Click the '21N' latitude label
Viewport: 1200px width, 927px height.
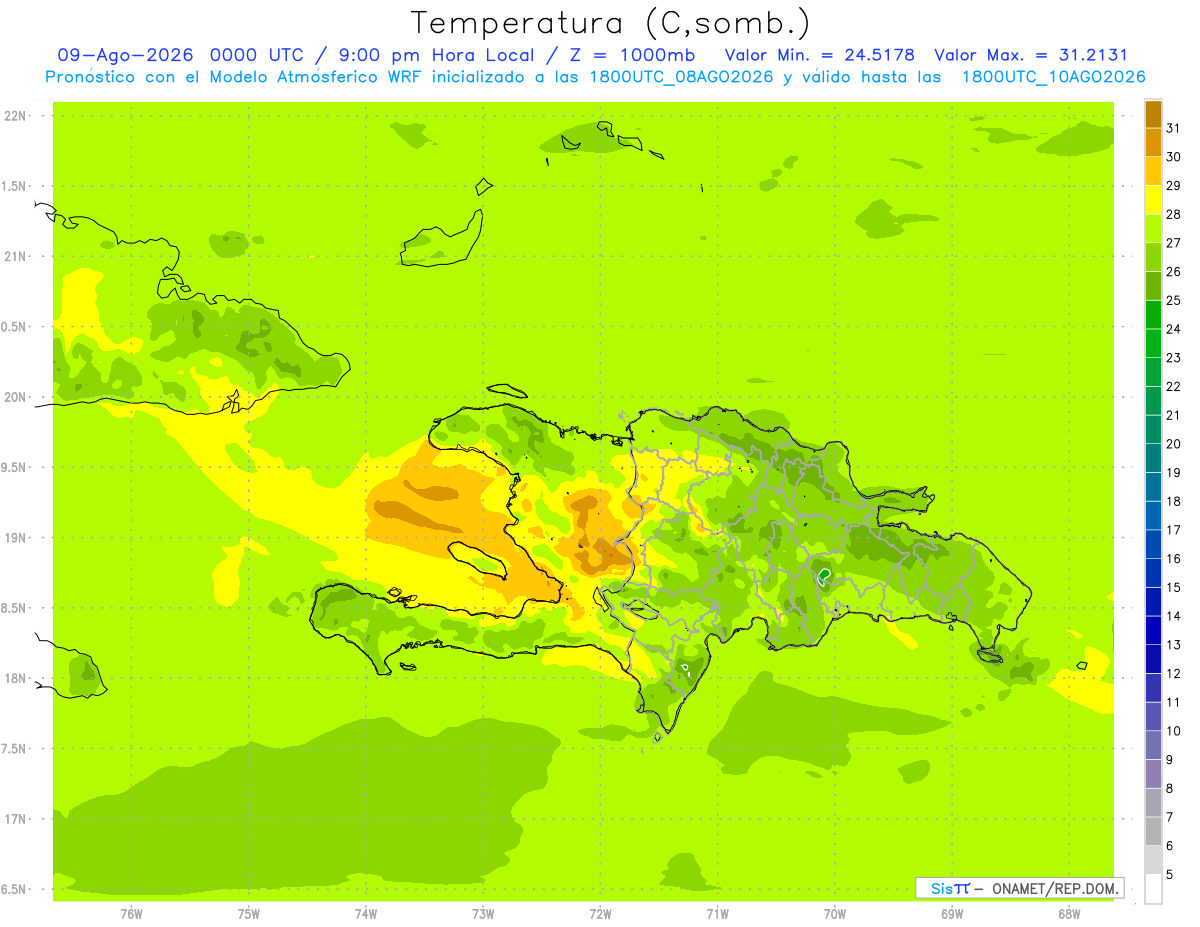click(16, 257)
